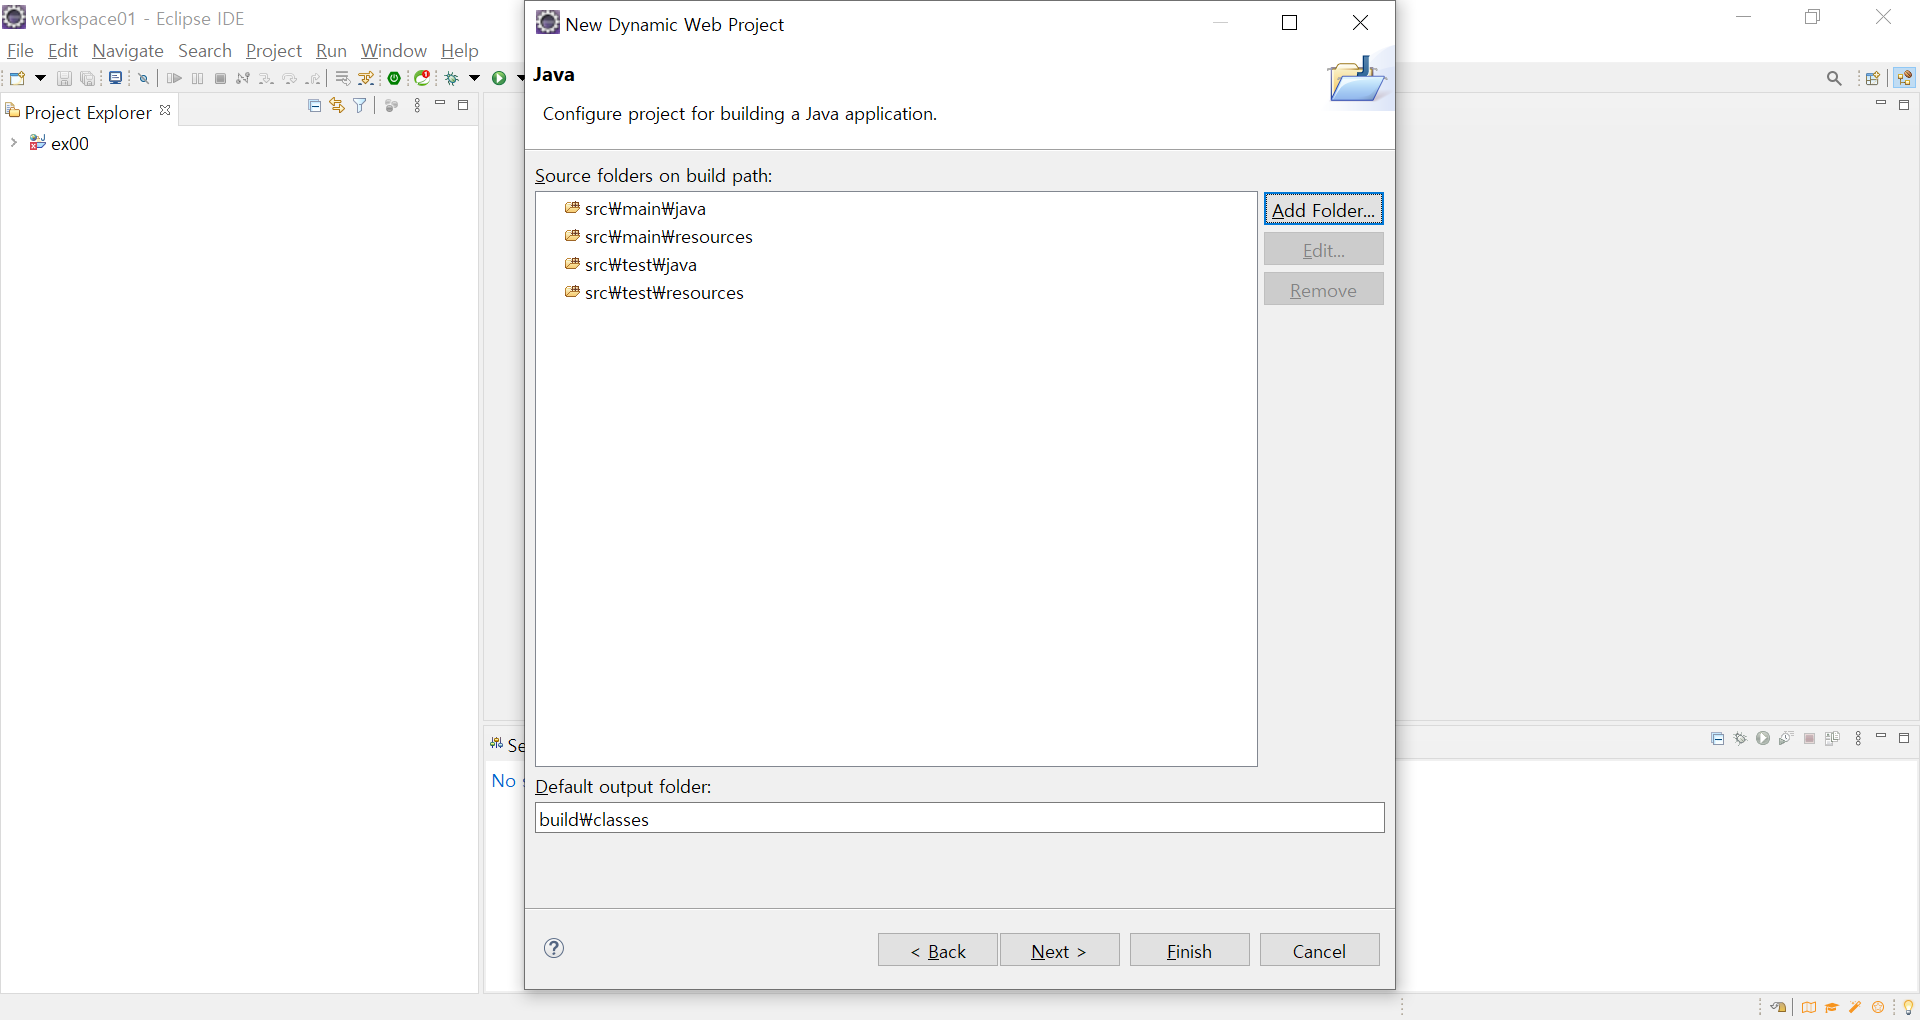The height and width of the screenshot is (1020, 1920).
Task: Expand the ex00 project tree node
Action: (13, 143)
